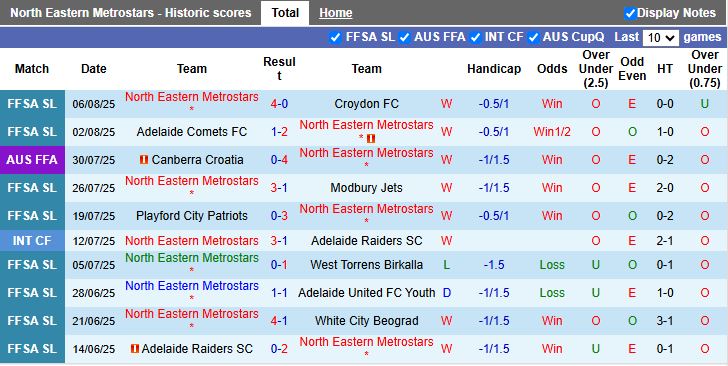Click the FFSA SL badge for 05/07/25
This screenshot has height=366, width=728.
coord(32,265)
